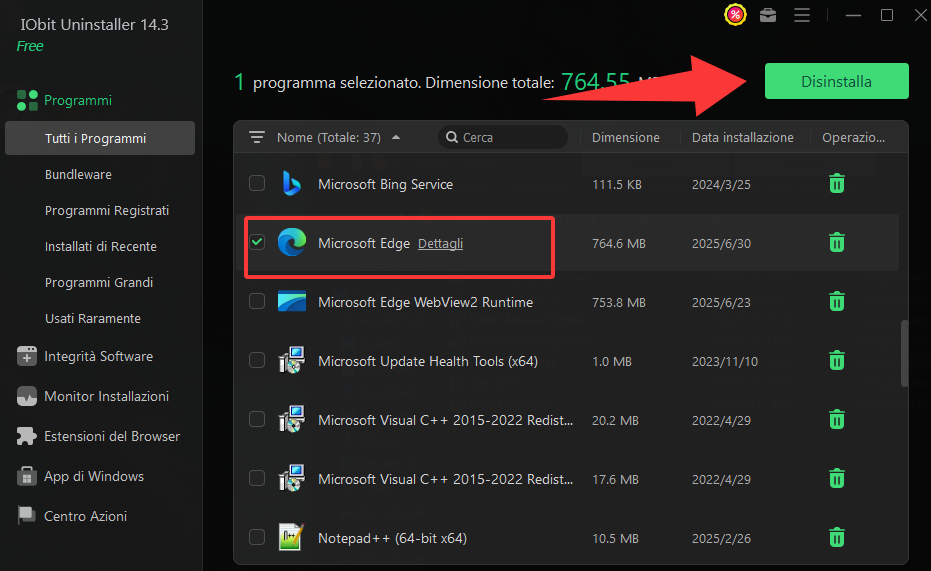Screen dimensions: 931x571
Task: Check the 20.2 MB Visual C++ checkbox
Action: click(x=257, y=419)
